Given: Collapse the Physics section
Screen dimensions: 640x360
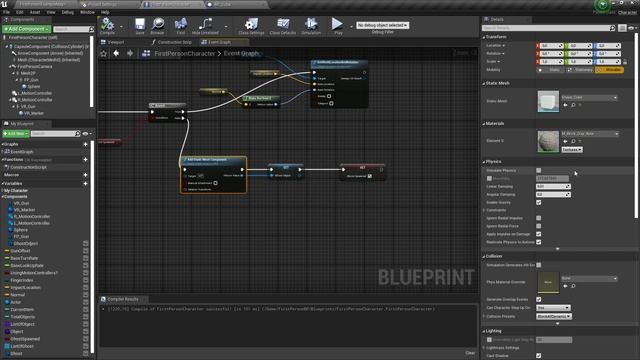Looking at the screenshot, I should 484,162.
